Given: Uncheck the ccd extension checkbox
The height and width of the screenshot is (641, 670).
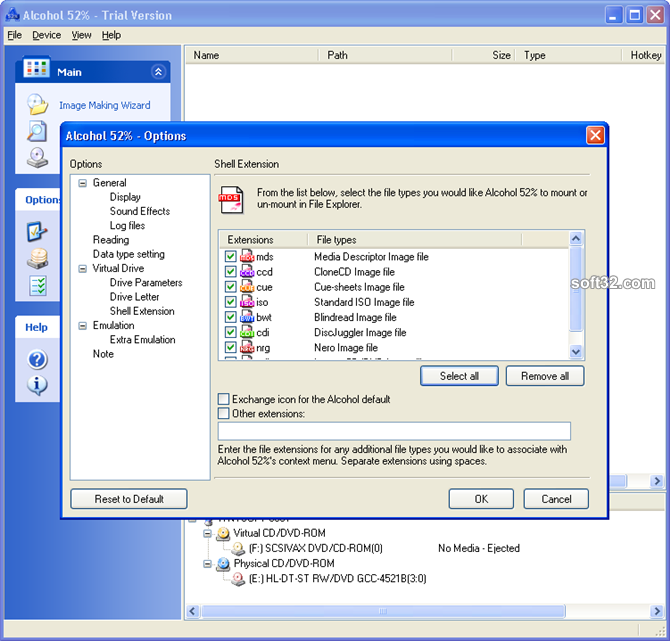Looking at the screenshot, I should pos(230,271).
